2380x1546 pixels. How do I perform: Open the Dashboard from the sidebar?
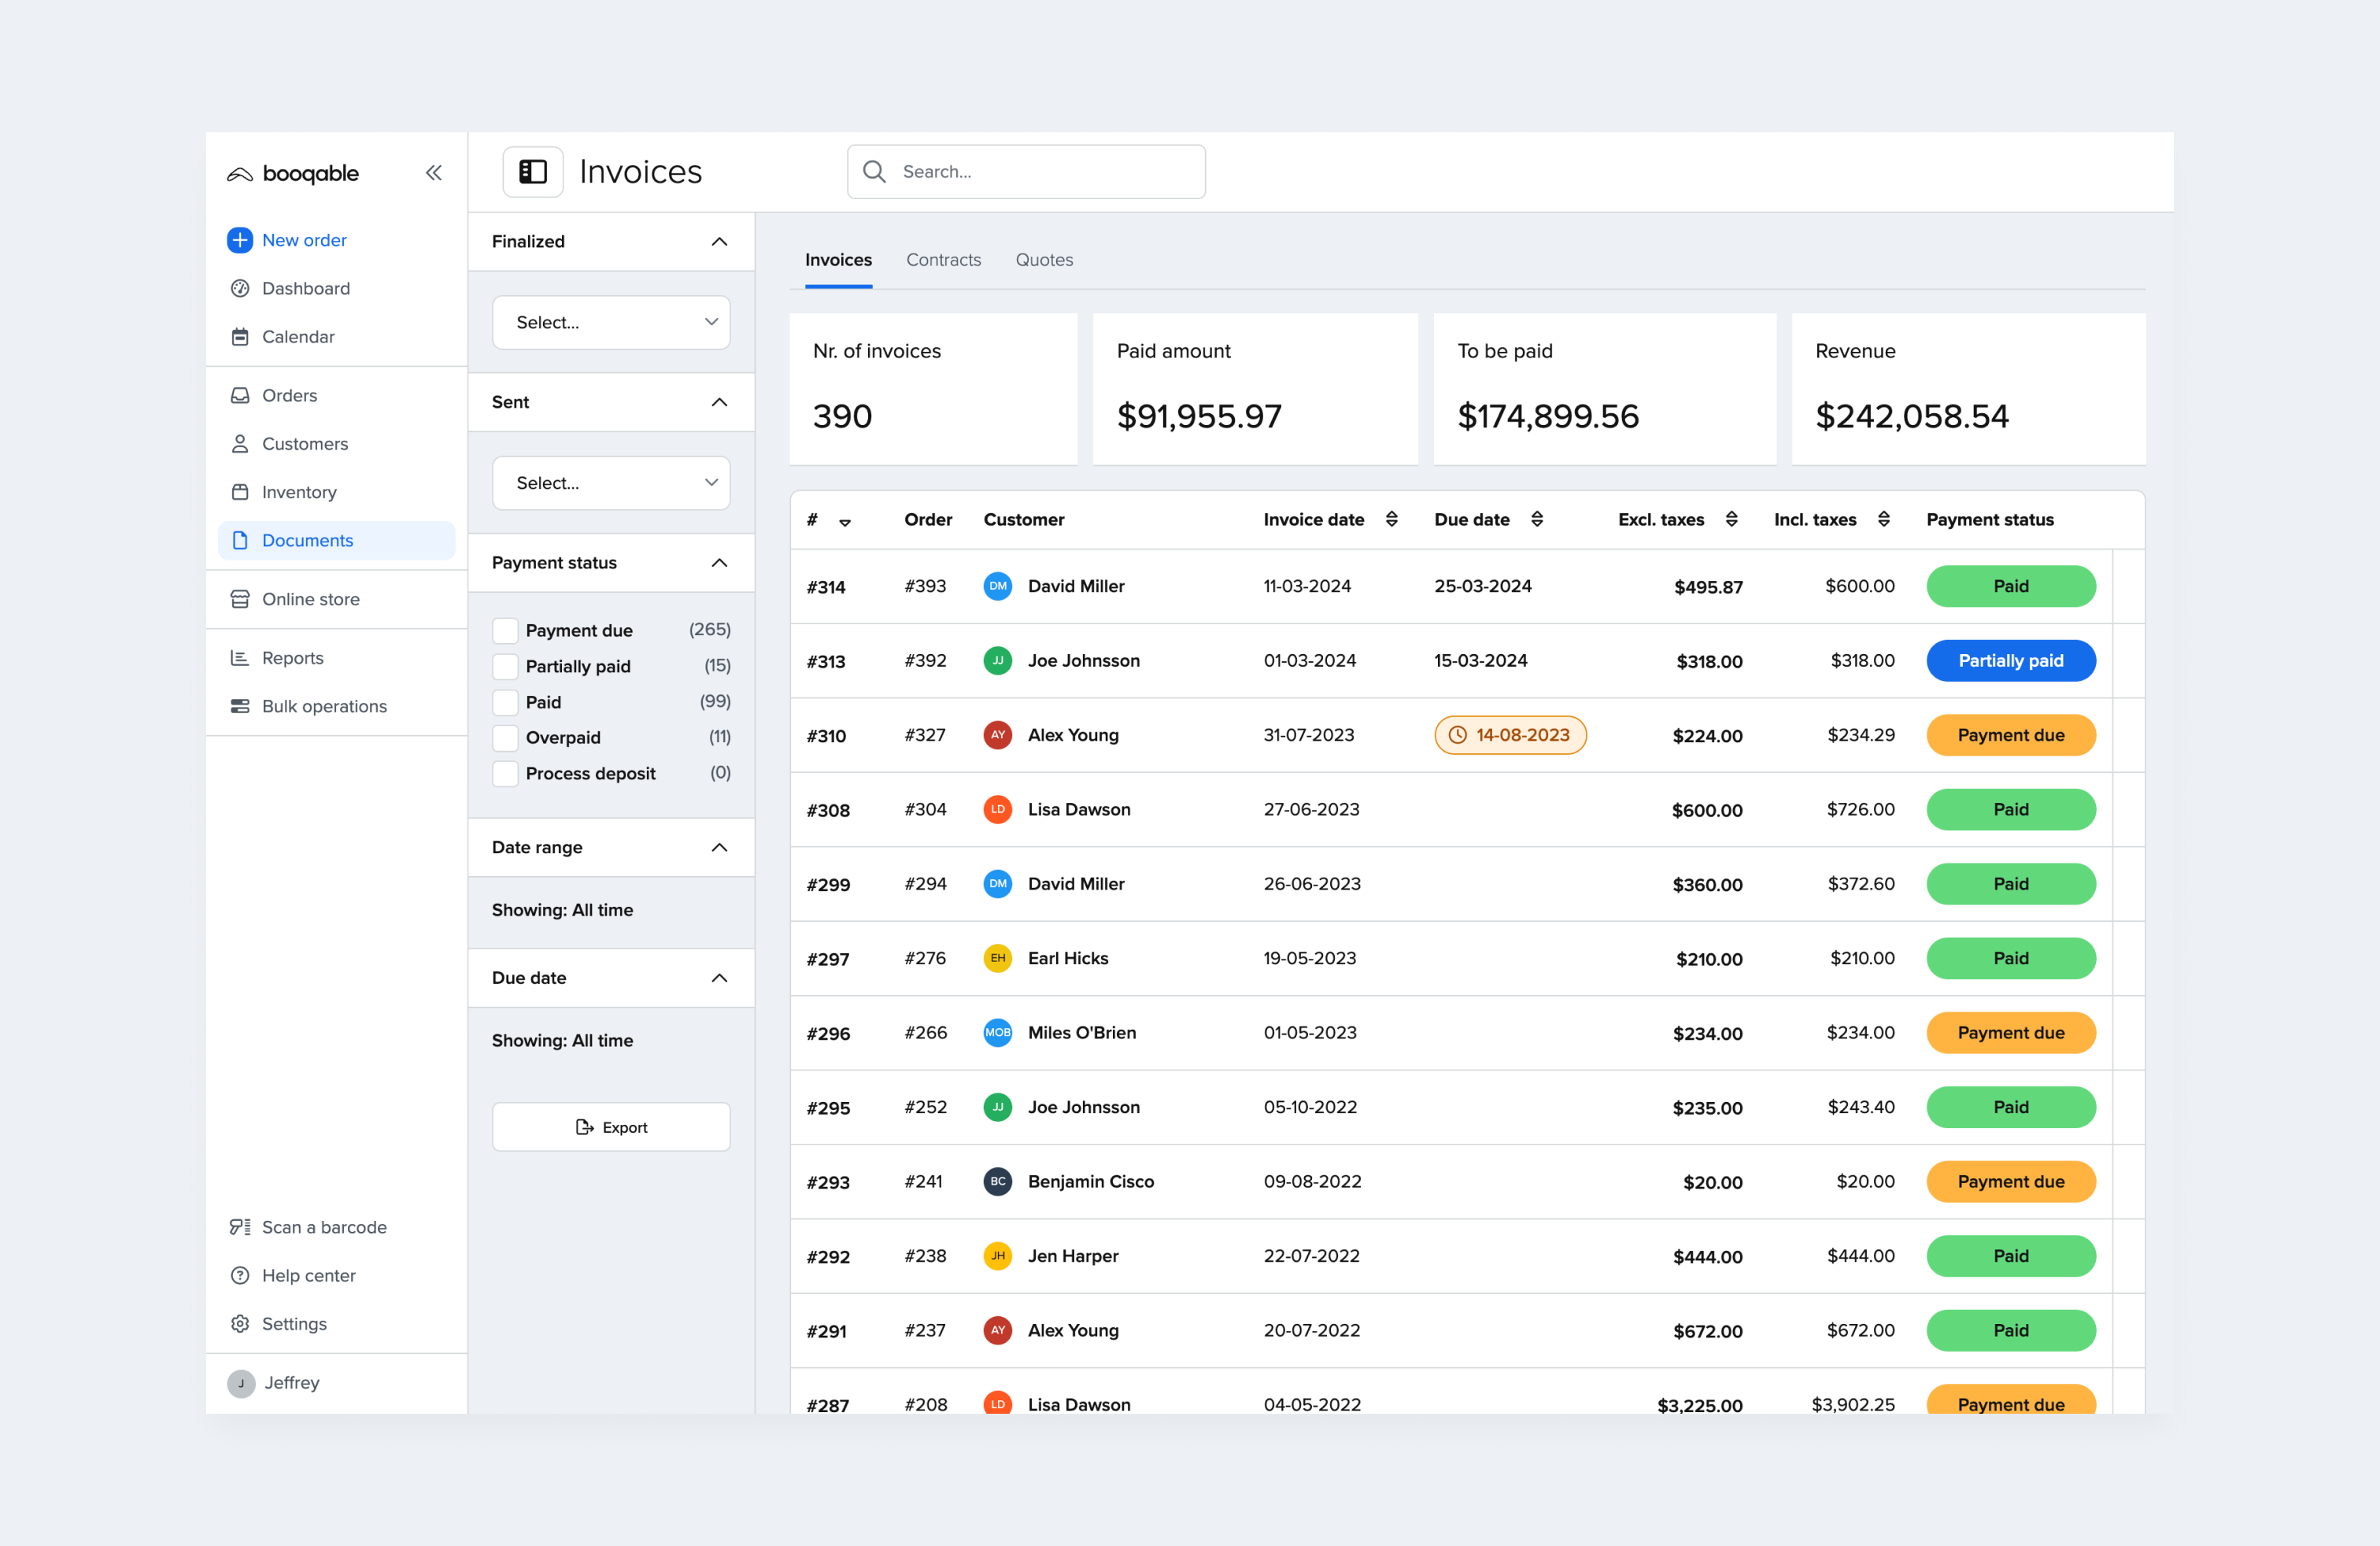pyautogui.click(x=305, y=288)
